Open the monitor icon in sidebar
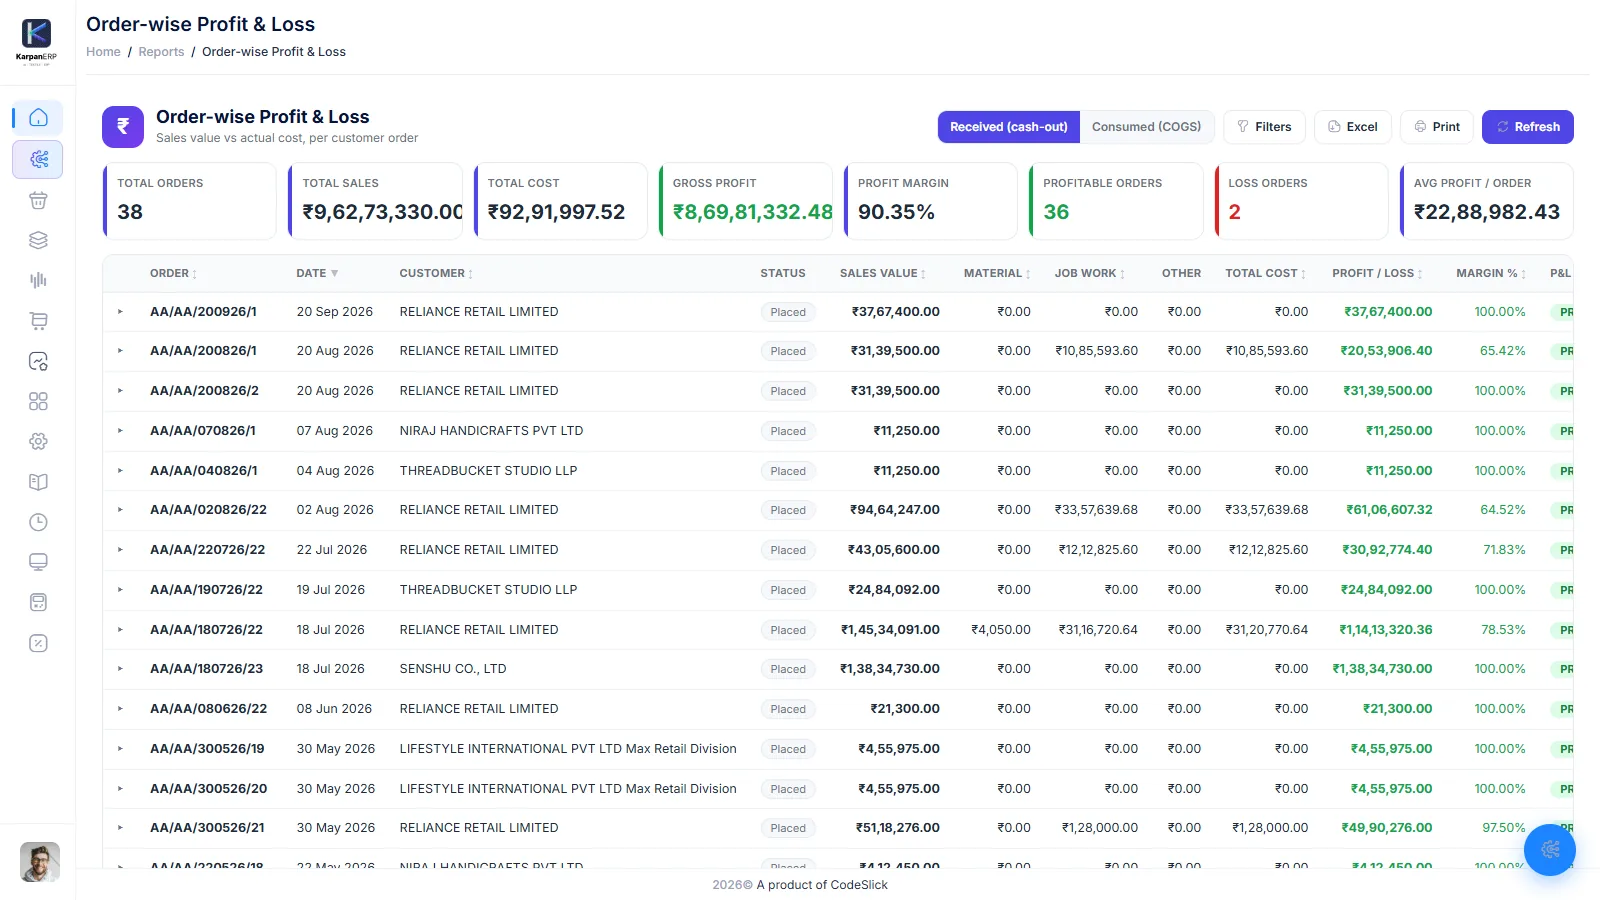1600x900 pixels. (x=38, y=562)
